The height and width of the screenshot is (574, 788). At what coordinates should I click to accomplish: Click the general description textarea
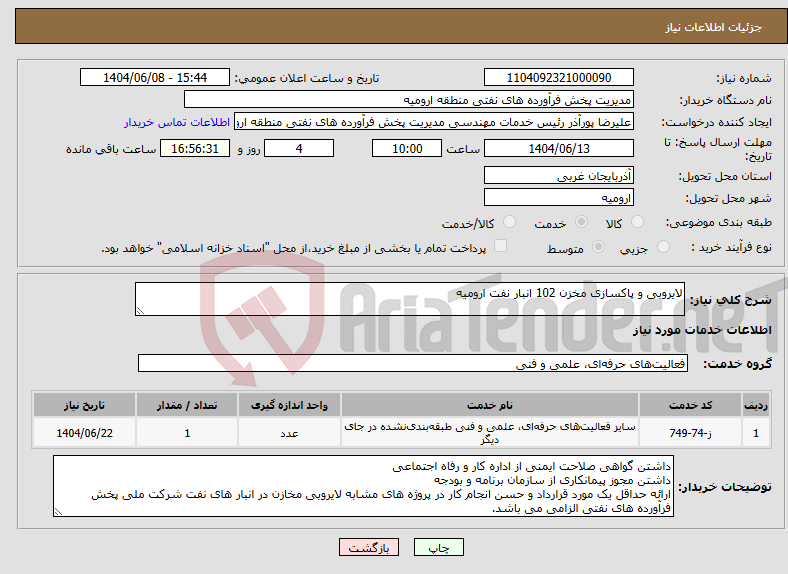410,299
